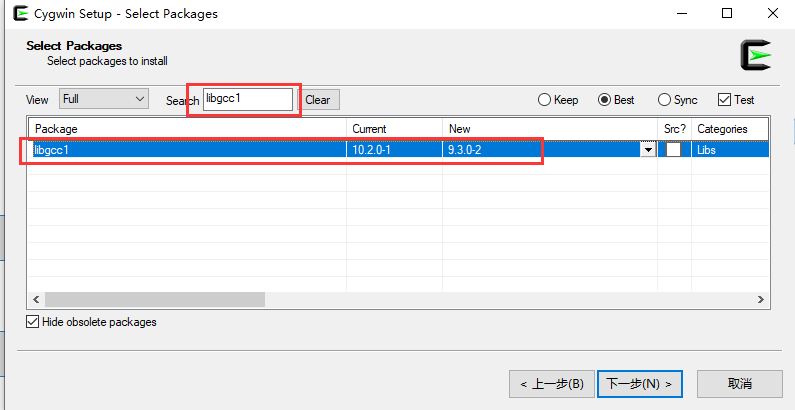The width and height of the screenshot is (795, 410).
Task: Click the Package column header
Action: 187,129
